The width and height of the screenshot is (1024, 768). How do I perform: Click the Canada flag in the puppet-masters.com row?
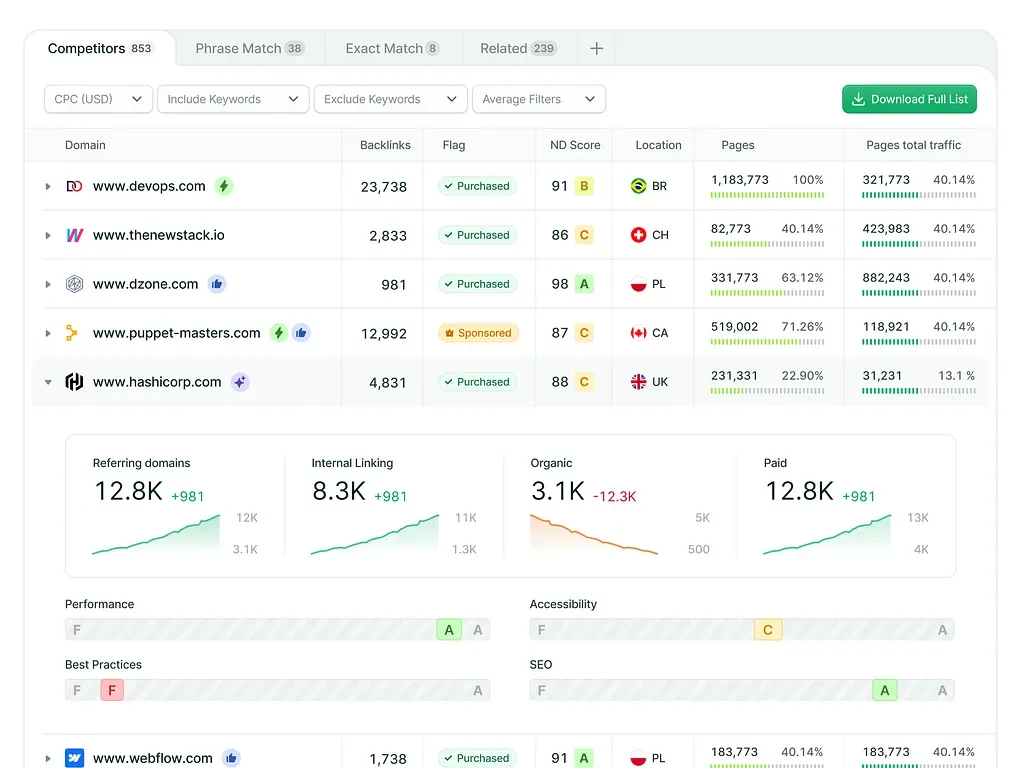click(x=639, y=333)
